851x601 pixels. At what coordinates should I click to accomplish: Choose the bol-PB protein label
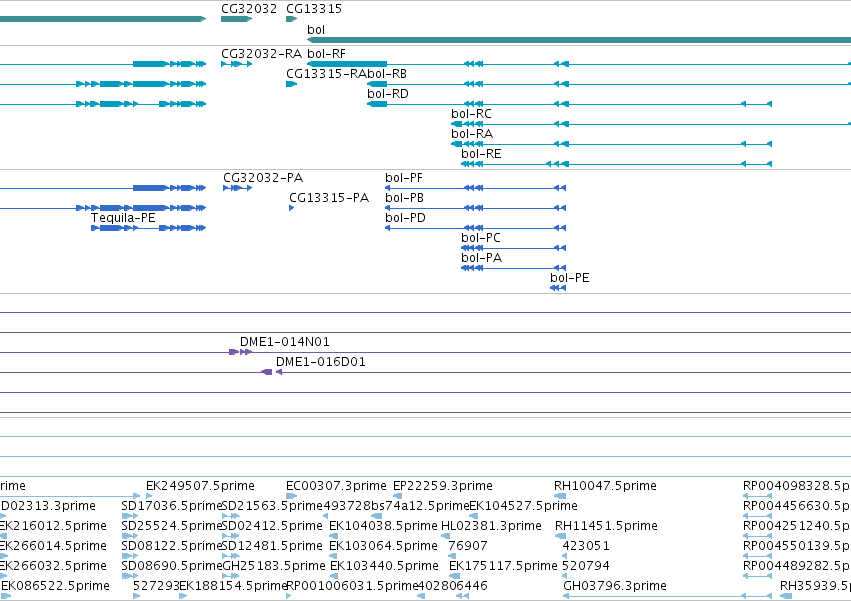404,198
